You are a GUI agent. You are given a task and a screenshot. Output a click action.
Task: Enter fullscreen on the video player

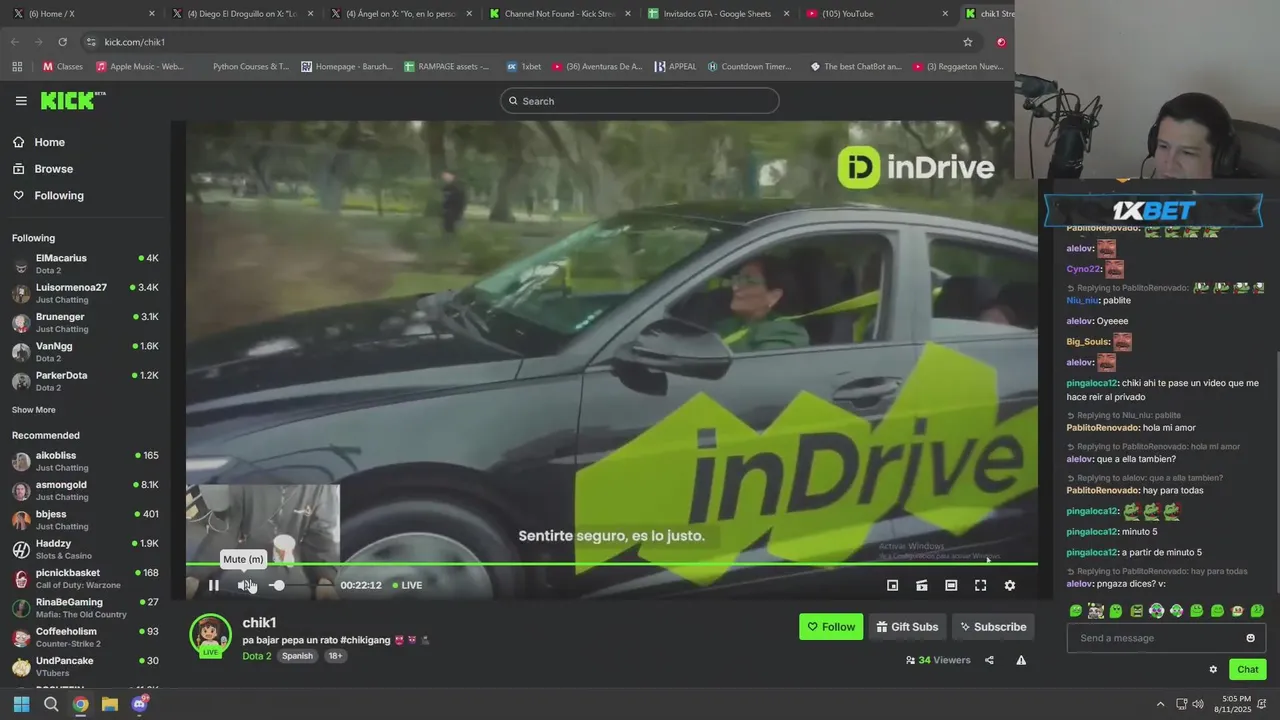tap(980, 585)
